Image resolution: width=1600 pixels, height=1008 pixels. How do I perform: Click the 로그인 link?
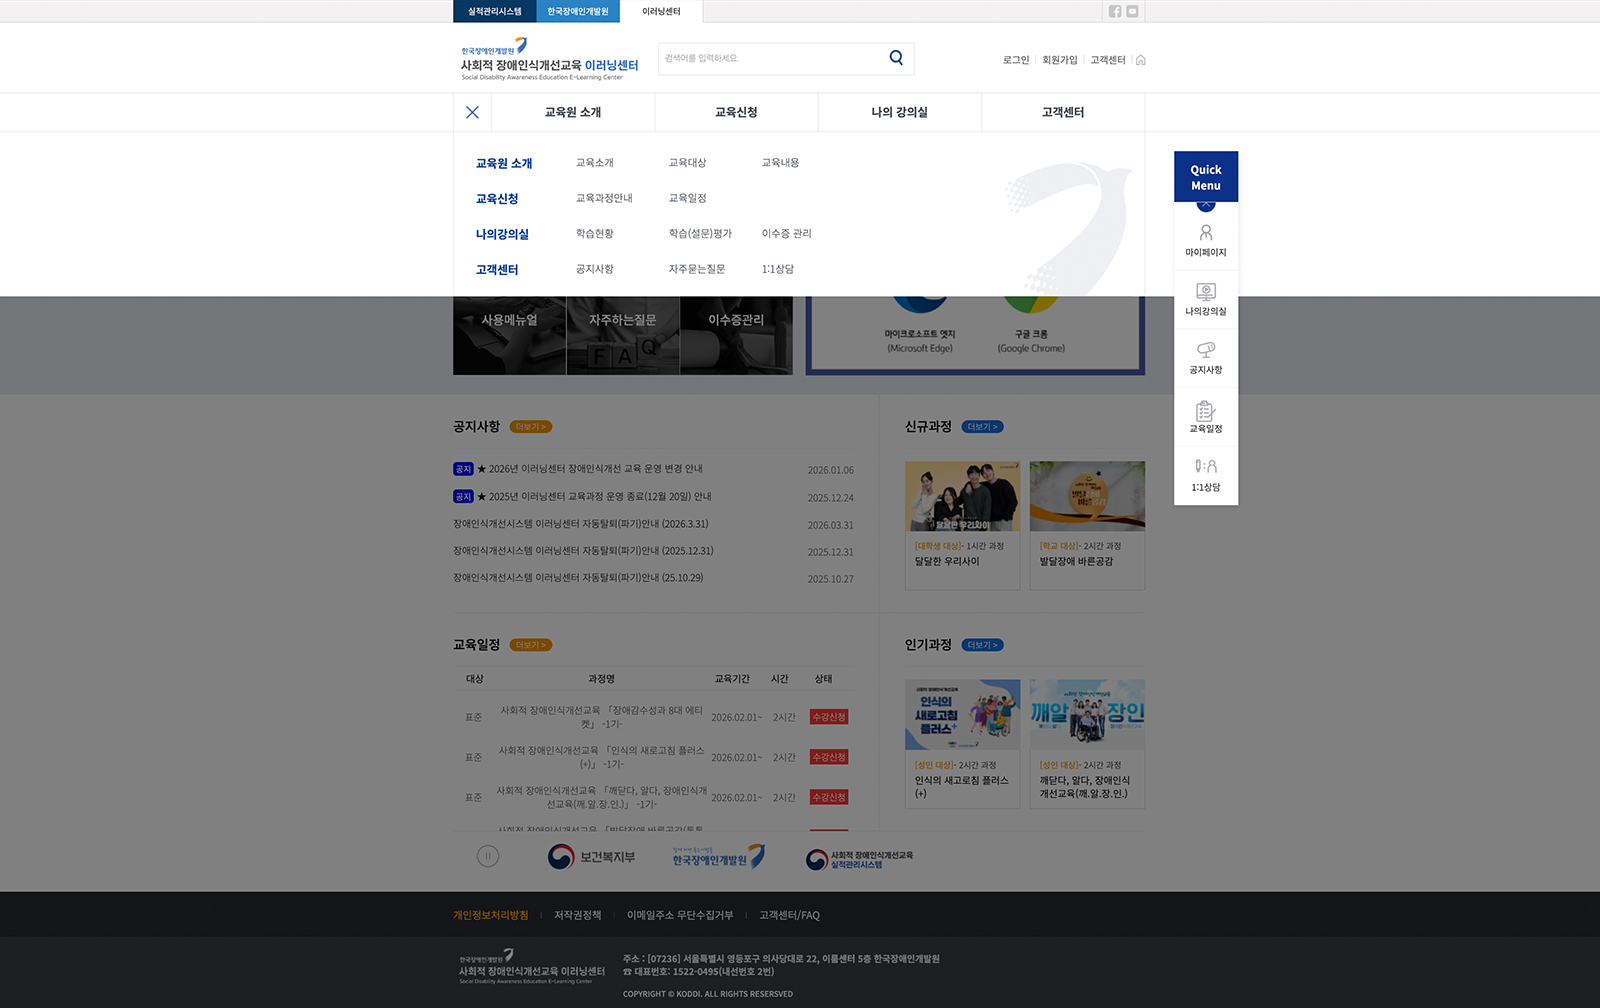tap(1016, 60)
